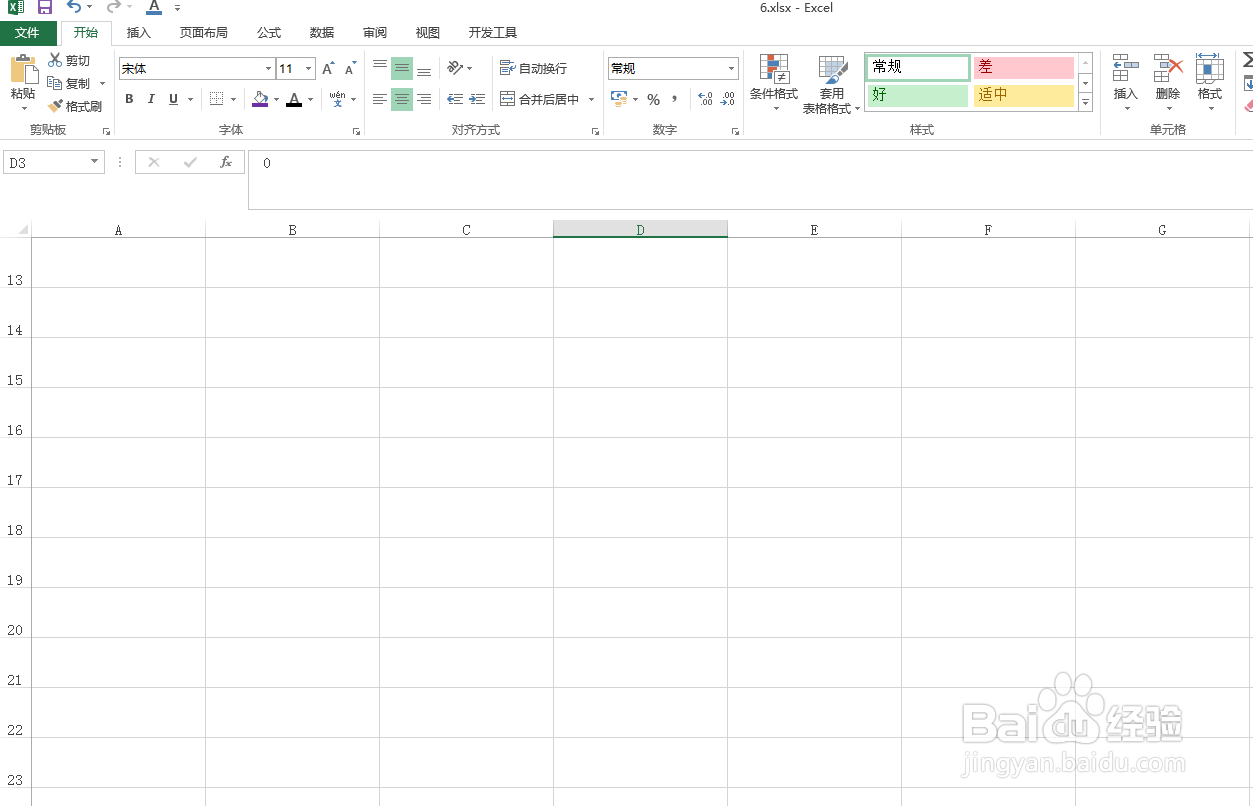Increase the cell indent
This screenshot has height=806, width=1253.
point(477,99)
